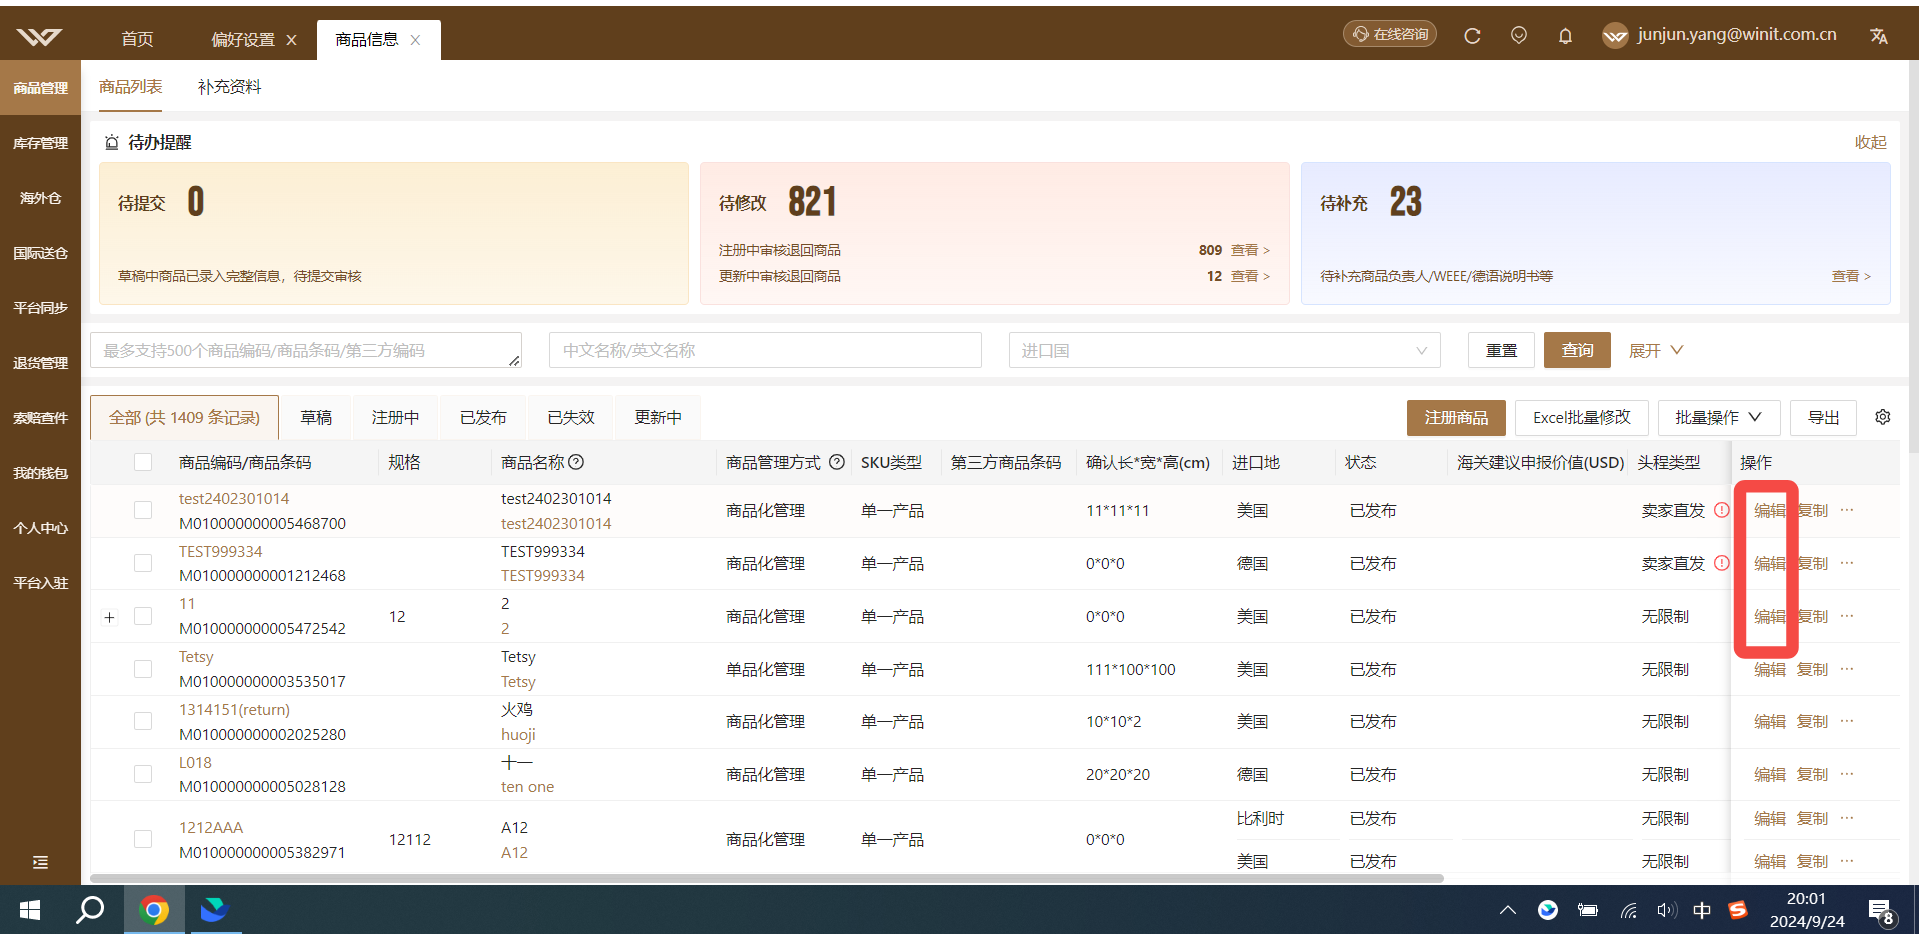Open 库存管理 in the sidebar
Image resolution: width=1919 pixels, height=934 pixels.
(40, 143)
